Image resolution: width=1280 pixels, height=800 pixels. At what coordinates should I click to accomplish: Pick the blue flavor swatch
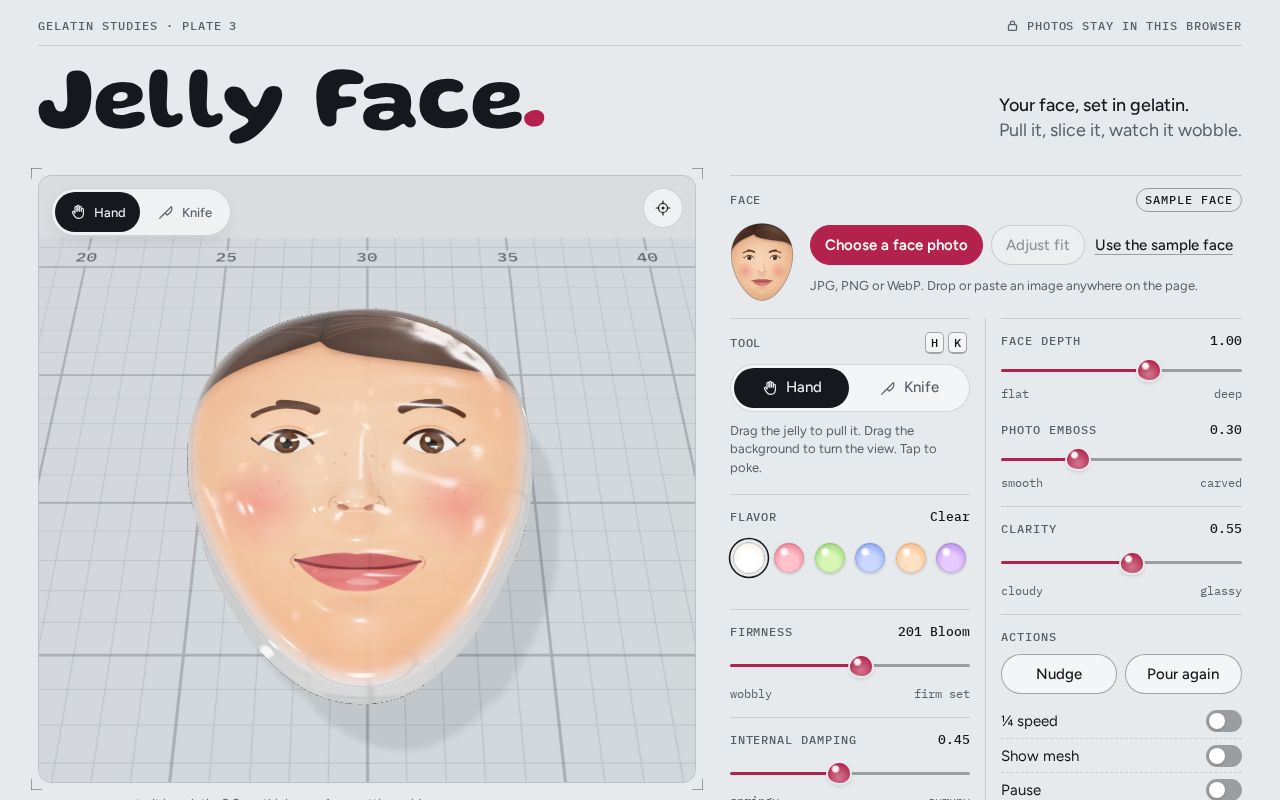[870, 558]
